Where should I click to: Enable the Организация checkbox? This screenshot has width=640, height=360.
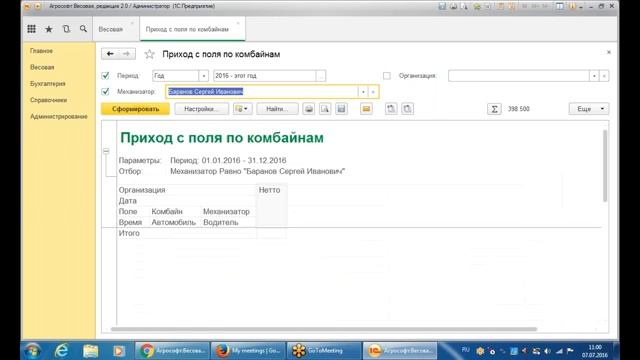pyautogui.click(x=387, y=76)
